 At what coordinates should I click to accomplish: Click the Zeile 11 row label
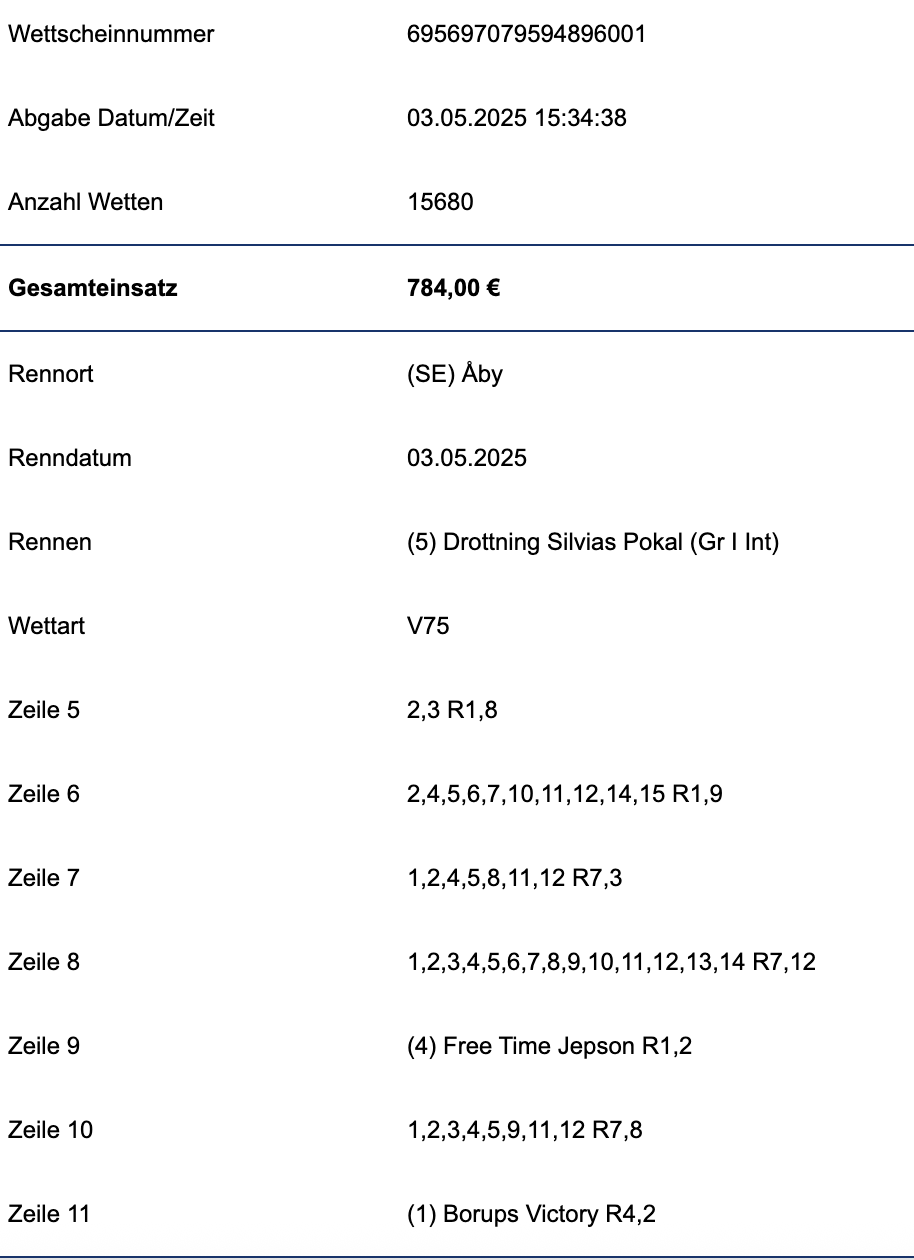[x=49, y=1214]
